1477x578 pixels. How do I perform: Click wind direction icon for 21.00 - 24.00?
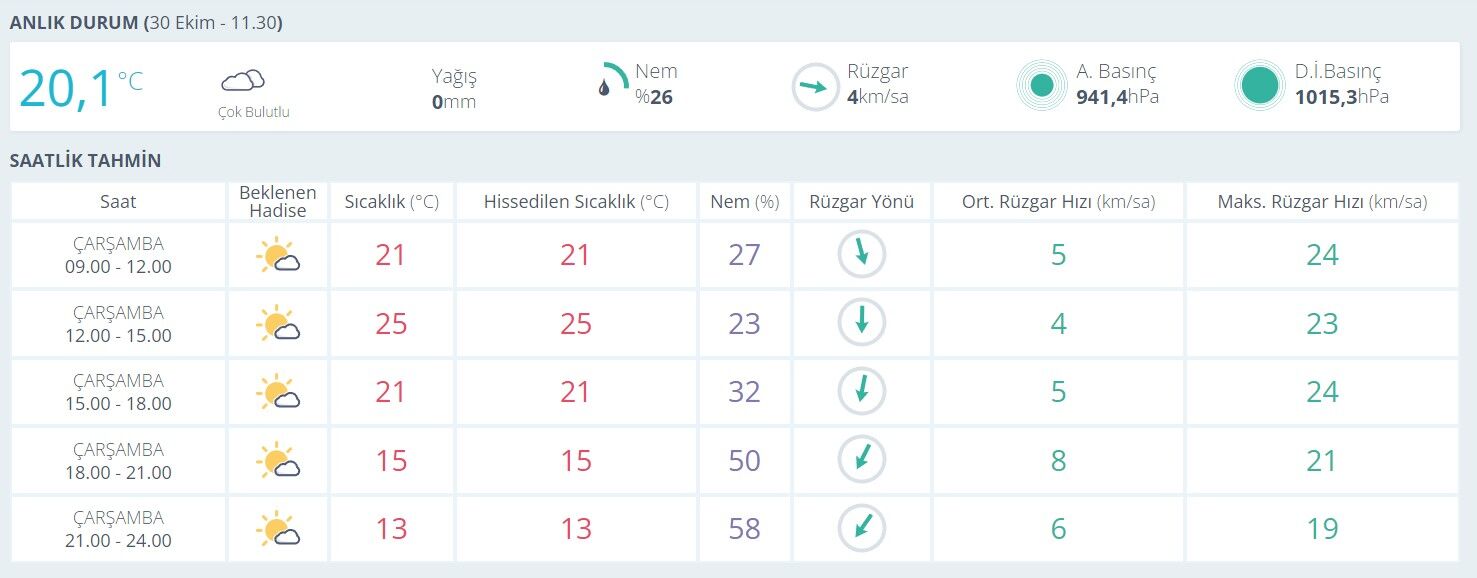click(861, 528)
